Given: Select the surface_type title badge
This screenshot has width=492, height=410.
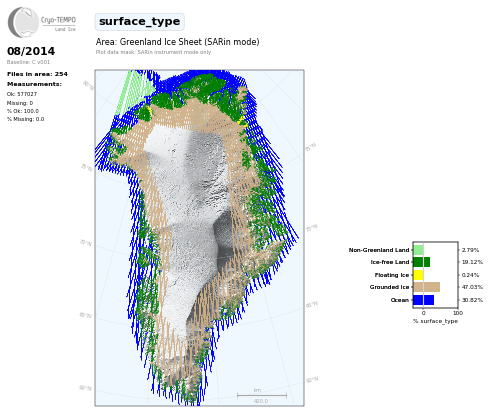Looking at the screenshot, I should [x=139, y=22].
